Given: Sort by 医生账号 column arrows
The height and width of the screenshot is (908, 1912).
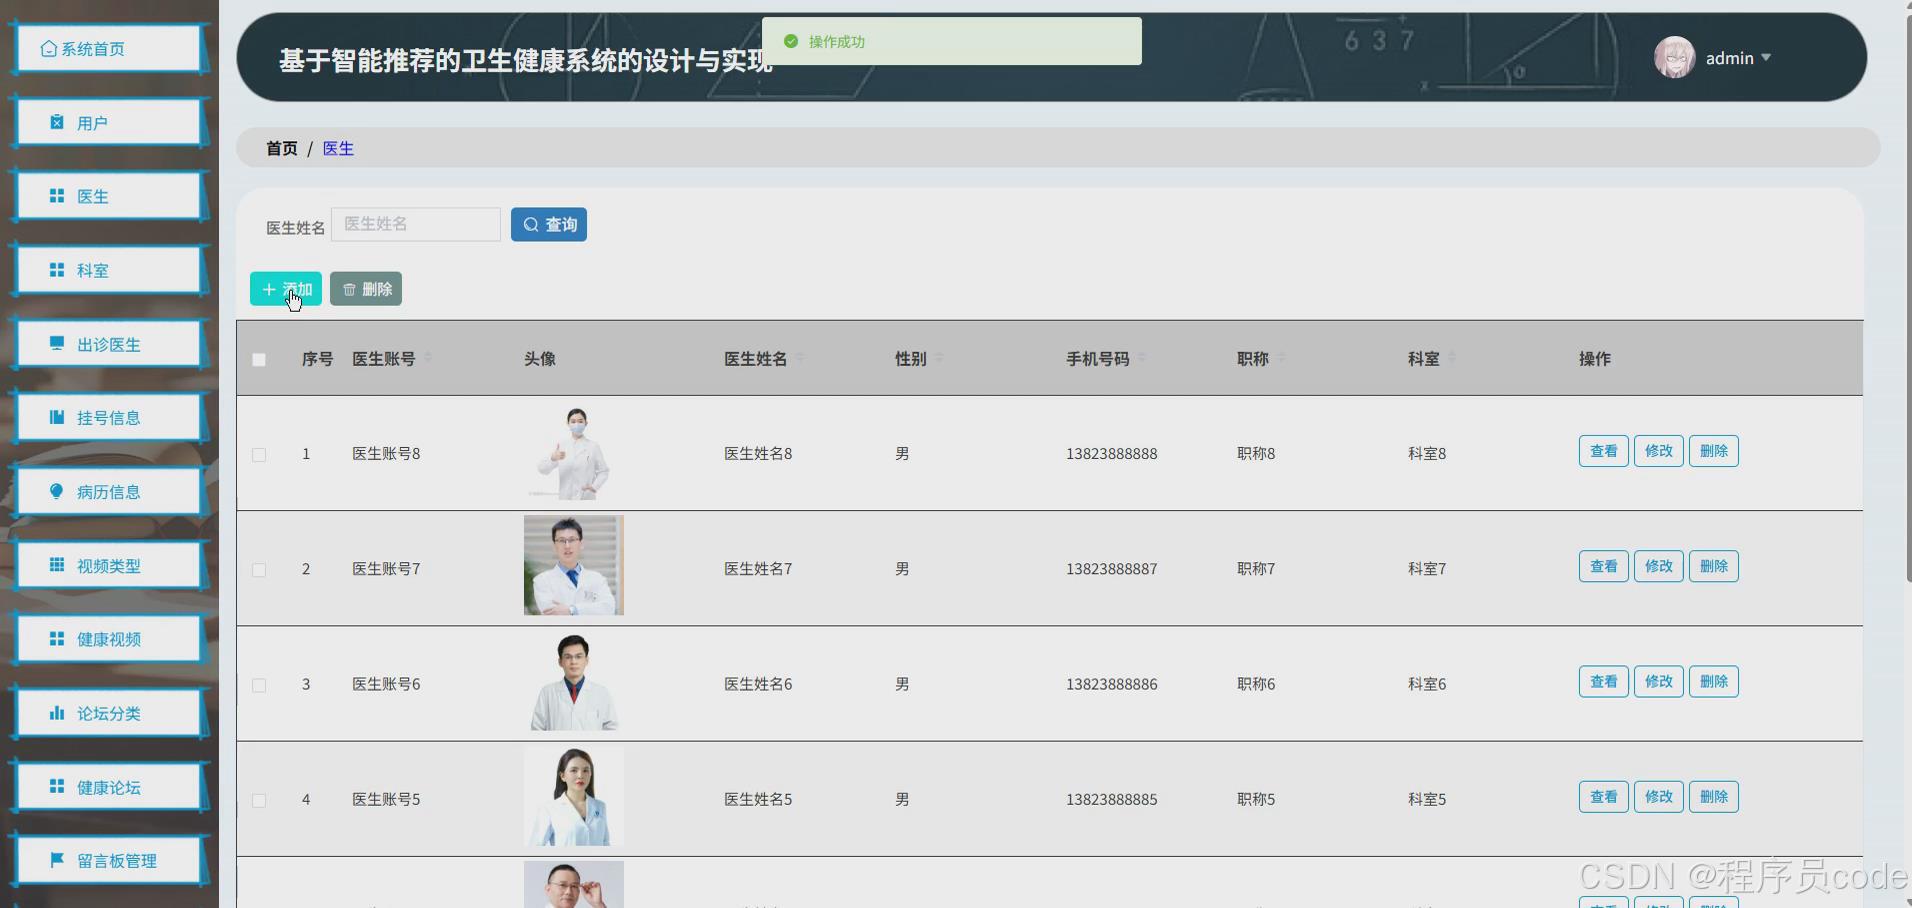Looking at the screenshot, I should 428,357.
